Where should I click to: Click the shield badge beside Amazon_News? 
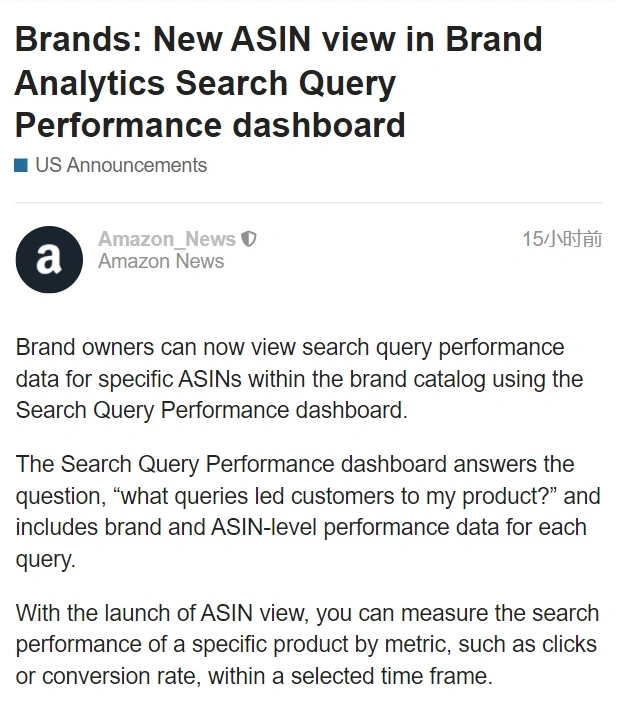coord(249,239)
